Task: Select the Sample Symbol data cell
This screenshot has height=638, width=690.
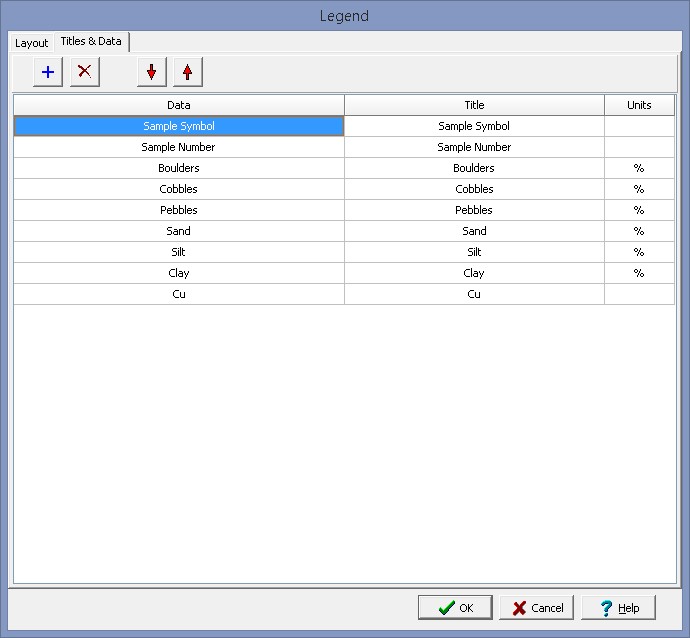Action: point(179,126)
